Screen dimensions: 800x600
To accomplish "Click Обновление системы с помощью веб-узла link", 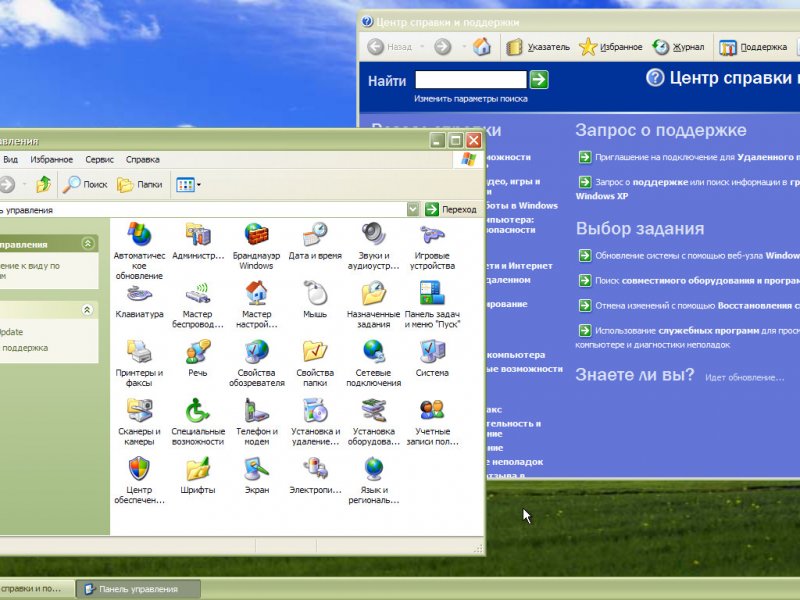I will [x=689, y=256].
